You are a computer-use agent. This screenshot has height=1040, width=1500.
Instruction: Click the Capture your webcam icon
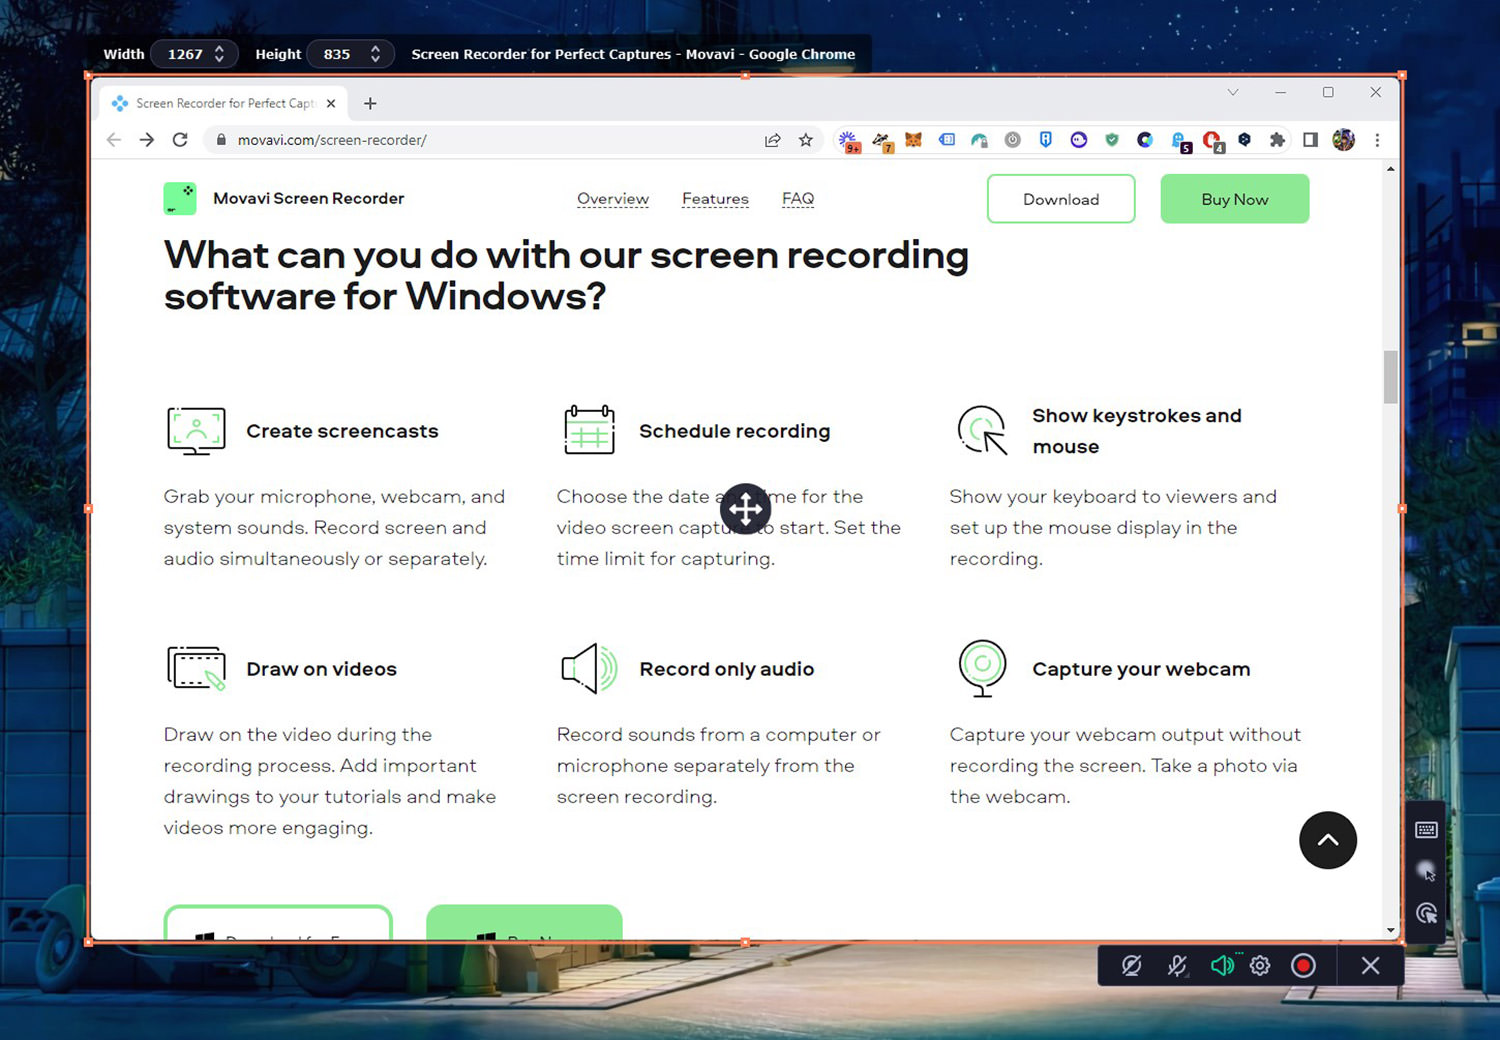[982, 669]
